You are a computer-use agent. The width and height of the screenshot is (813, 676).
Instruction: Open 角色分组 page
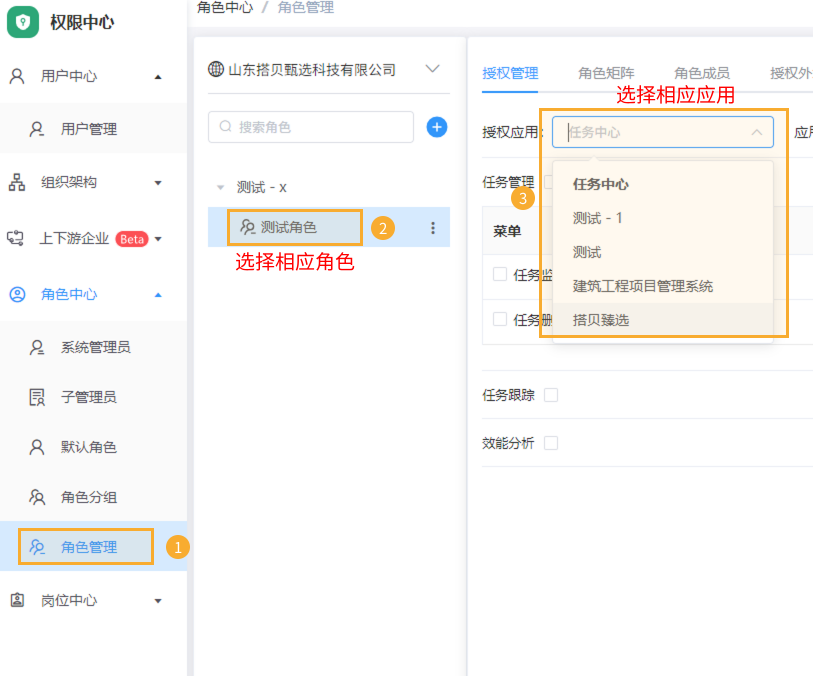[93, 497]
